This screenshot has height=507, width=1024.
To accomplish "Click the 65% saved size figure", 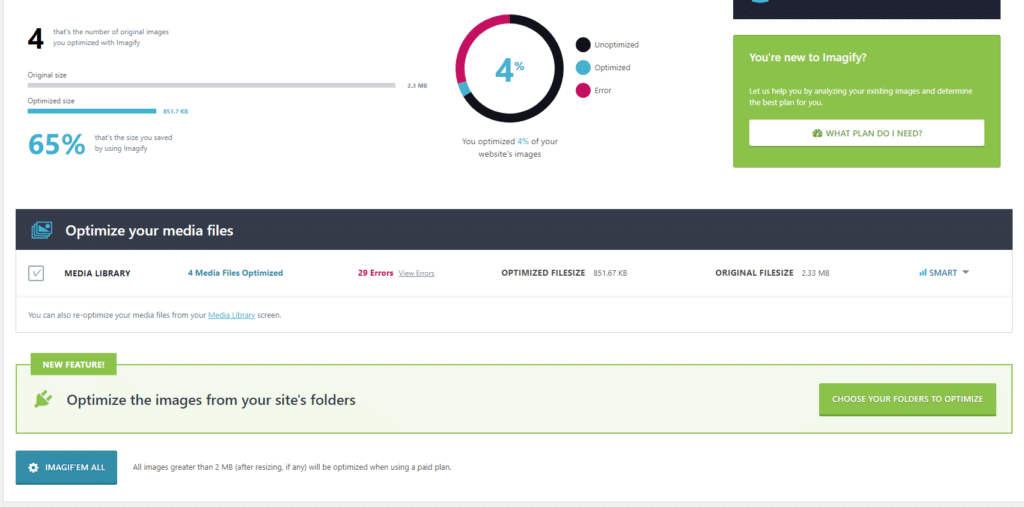I will (56, 144).
